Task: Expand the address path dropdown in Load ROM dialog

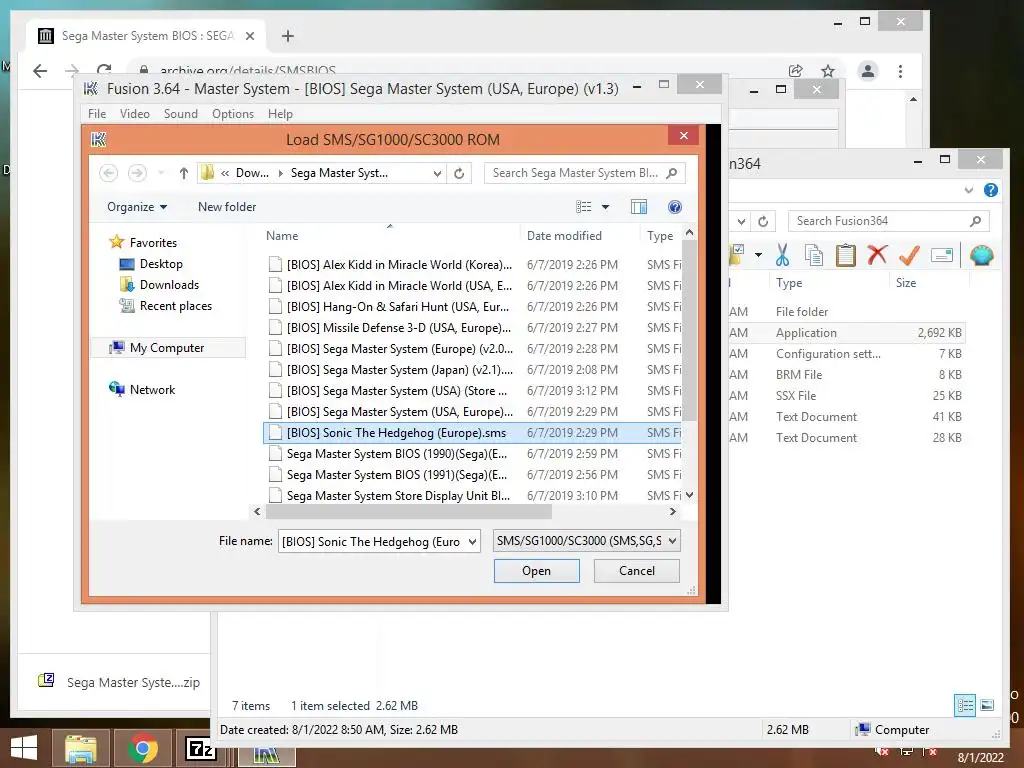Action: 437,173
